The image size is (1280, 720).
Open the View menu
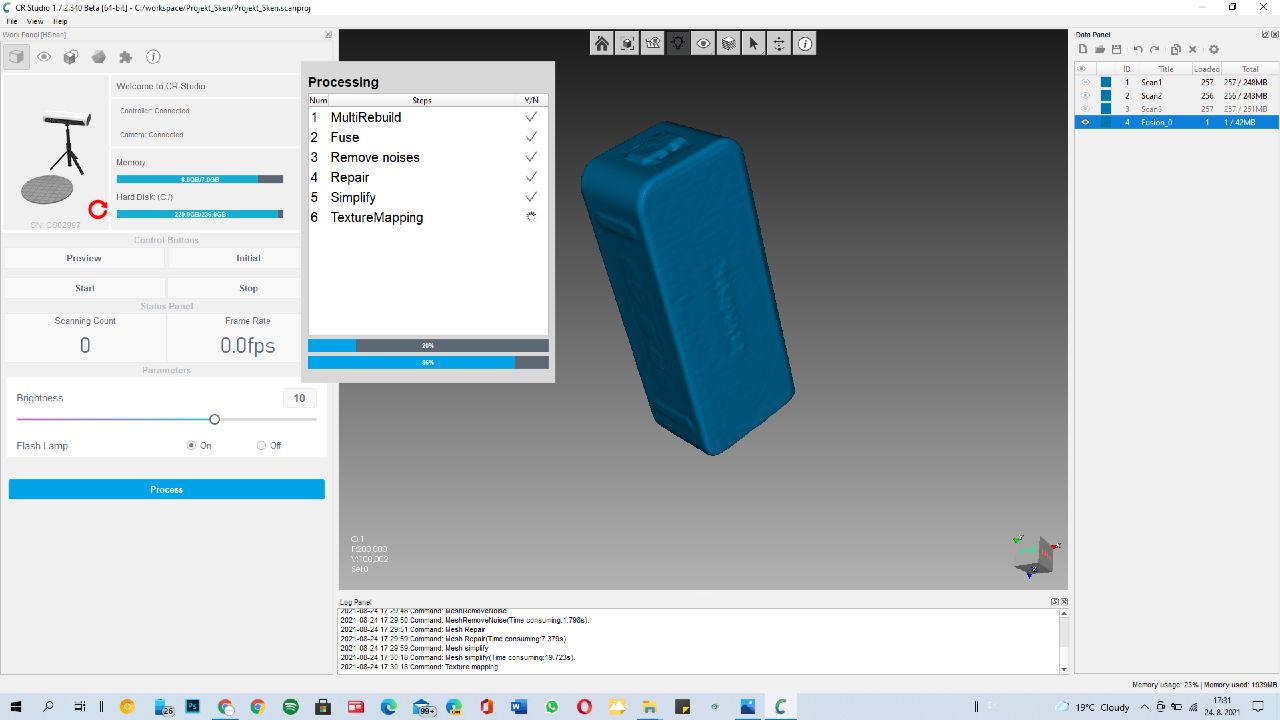(35, 21)
